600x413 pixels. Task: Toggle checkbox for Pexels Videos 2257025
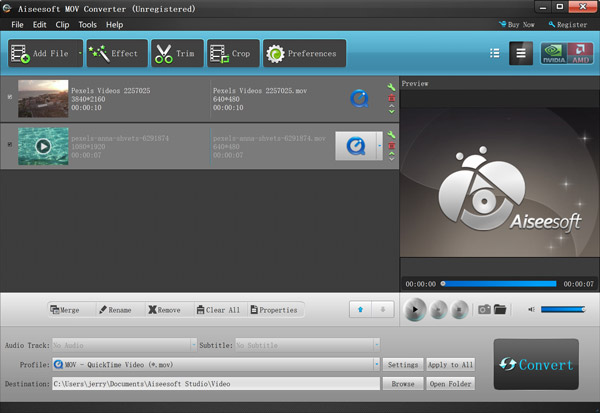pos(10,97)
